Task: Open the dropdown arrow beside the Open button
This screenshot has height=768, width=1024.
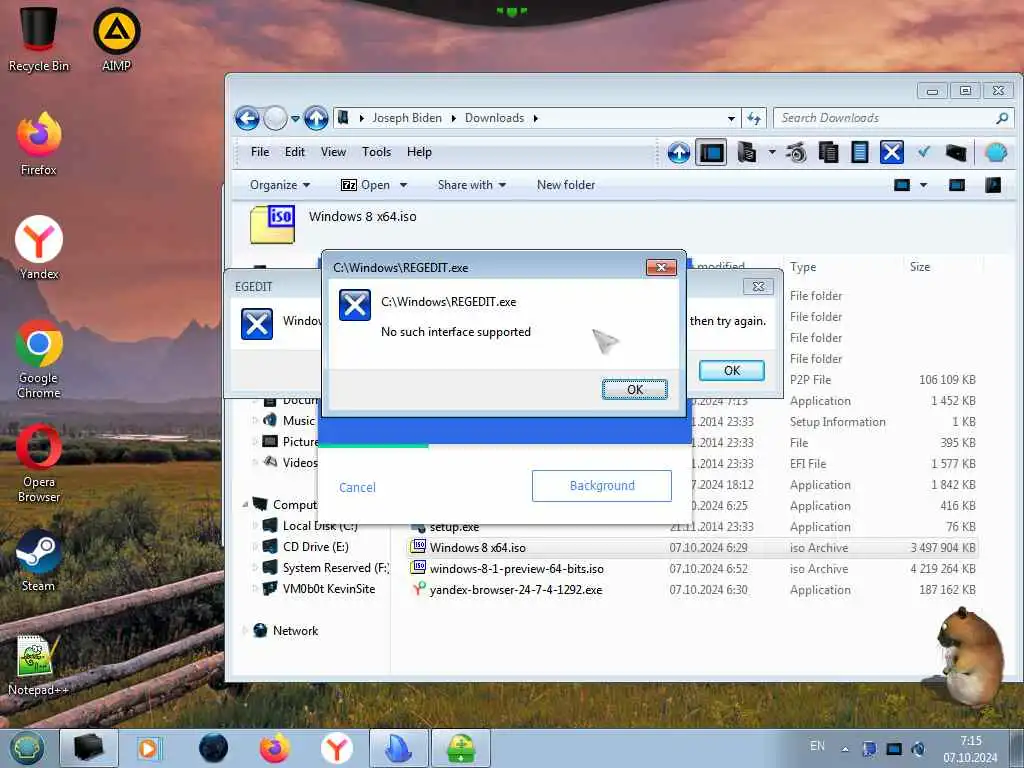Action: 404,185
